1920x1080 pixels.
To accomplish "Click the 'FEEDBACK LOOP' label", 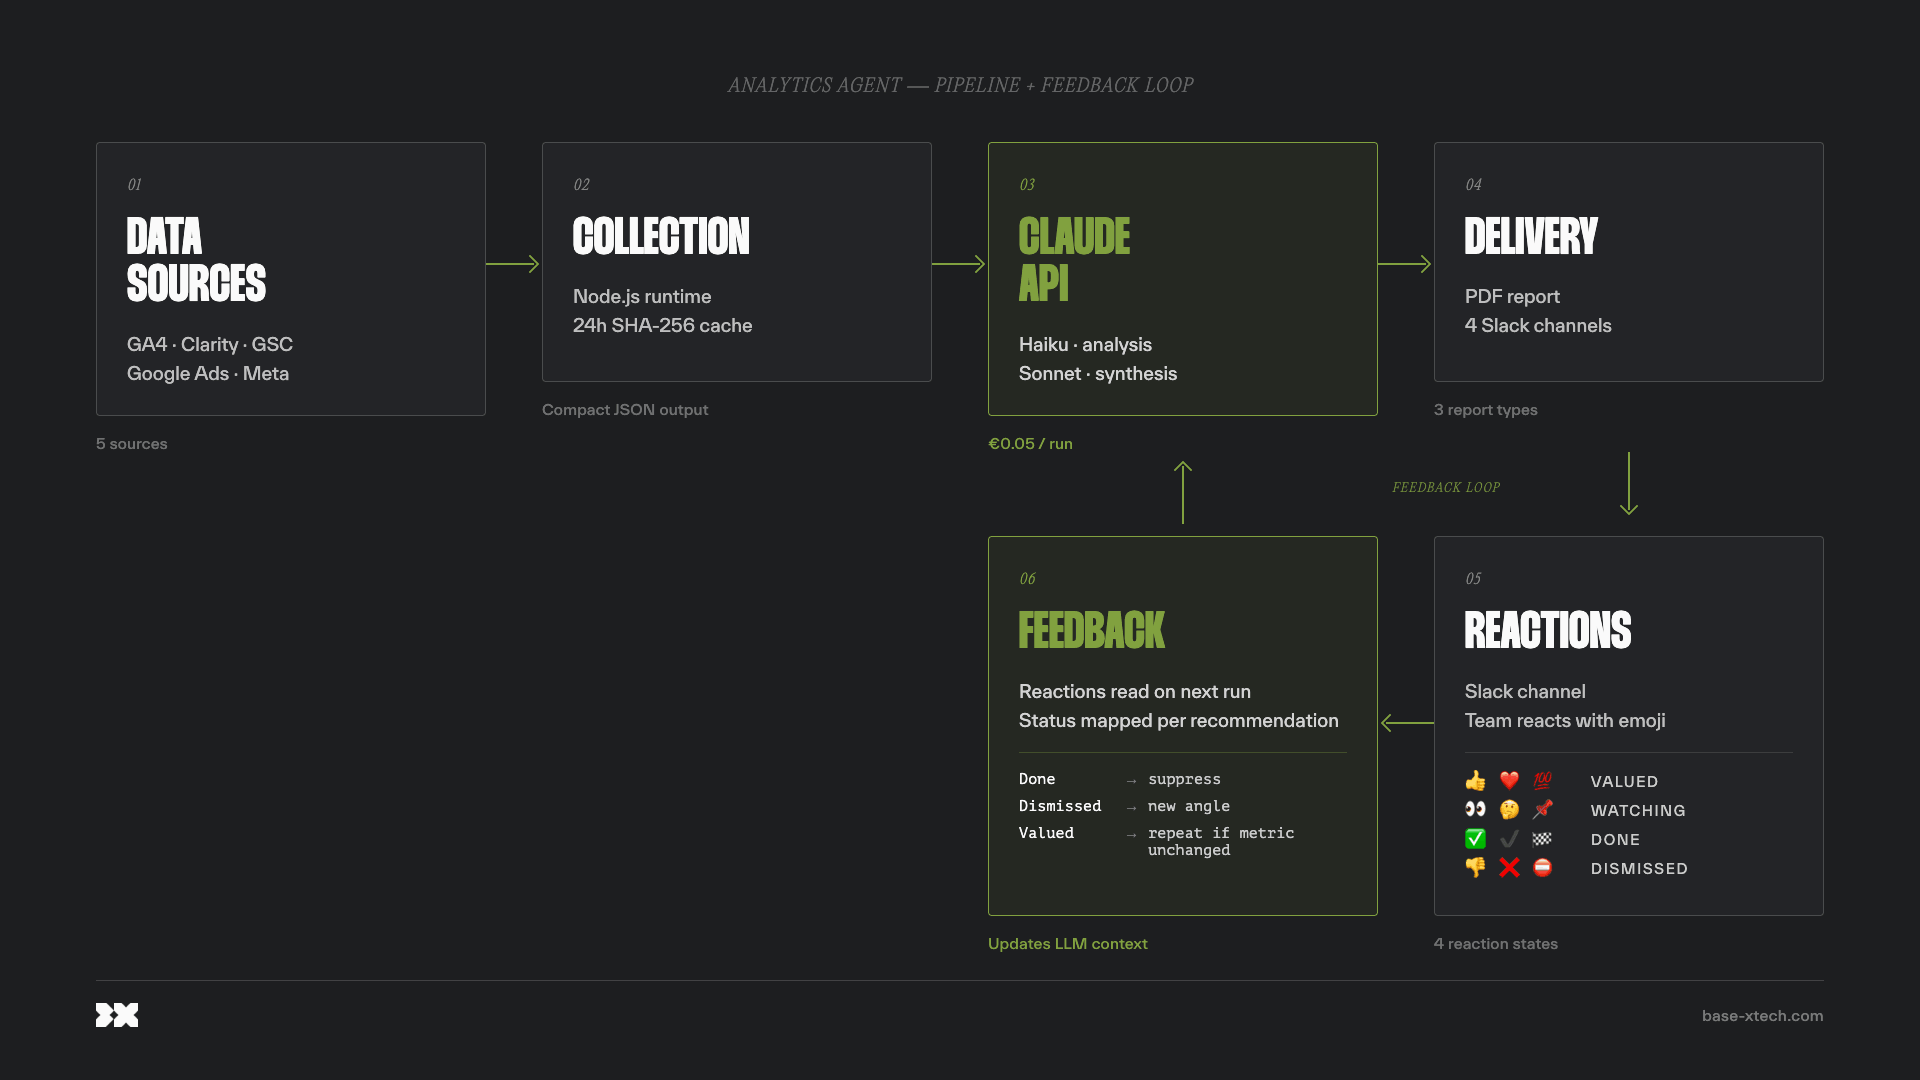I will (1446, 488).
